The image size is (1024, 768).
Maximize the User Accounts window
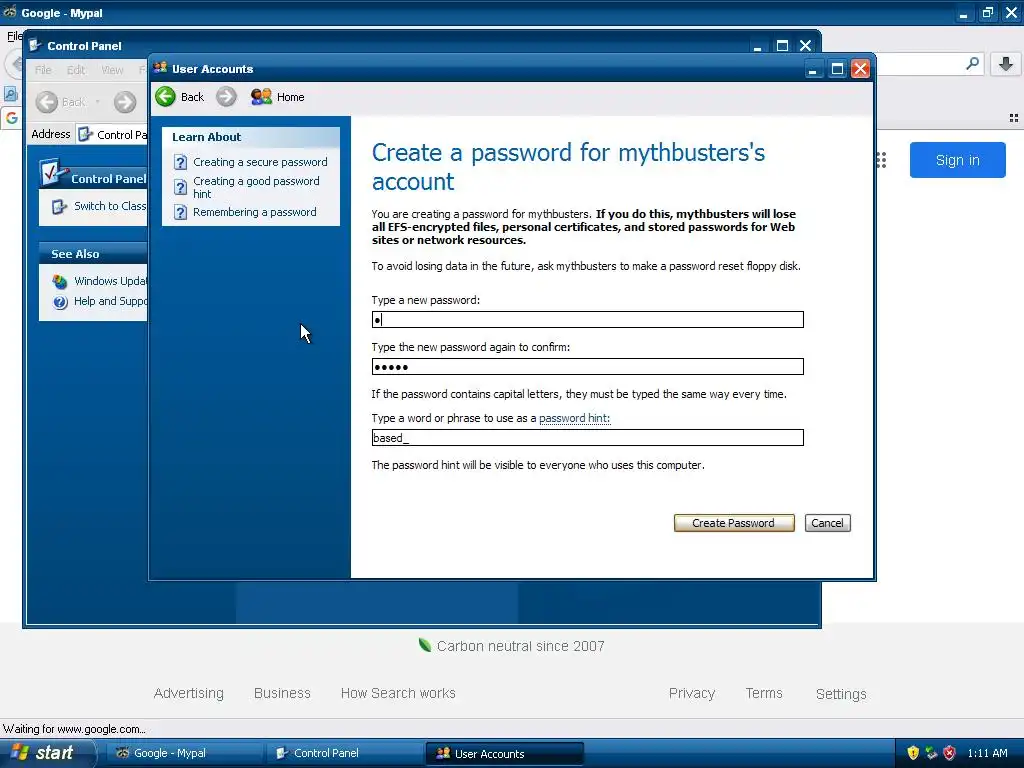tap(837, 69)
